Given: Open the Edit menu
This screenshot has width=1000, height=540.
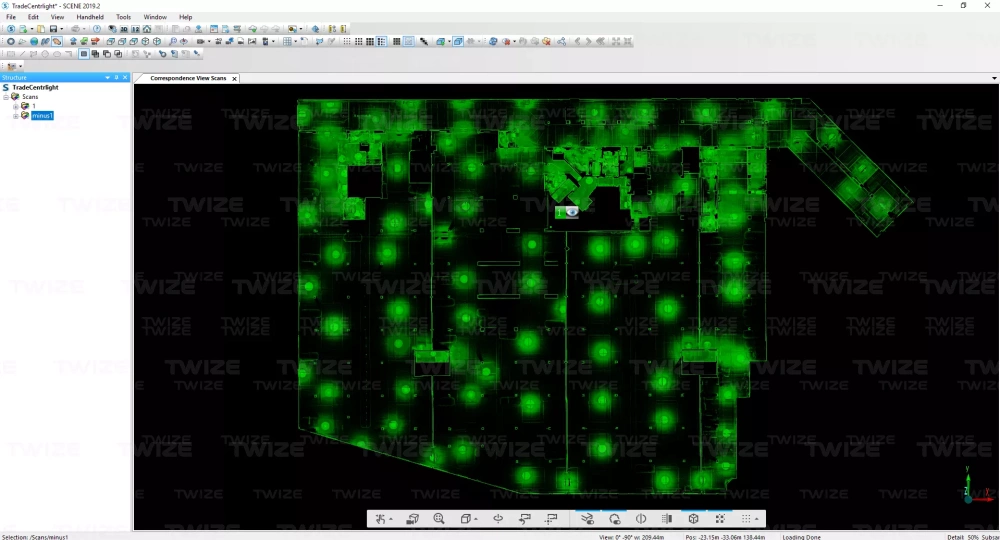Looking at the screenshot, I should point(33,17).
